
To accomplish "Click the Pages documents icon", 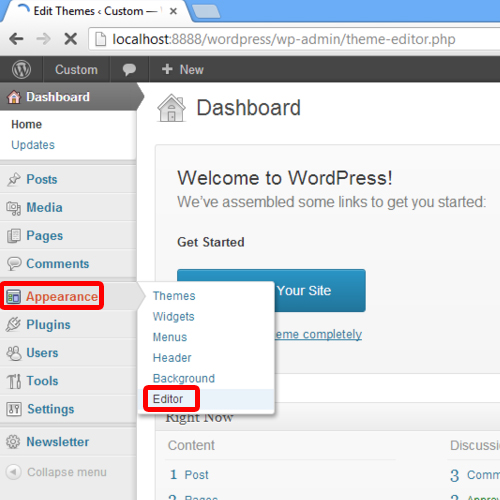I will tap(14, 236).
